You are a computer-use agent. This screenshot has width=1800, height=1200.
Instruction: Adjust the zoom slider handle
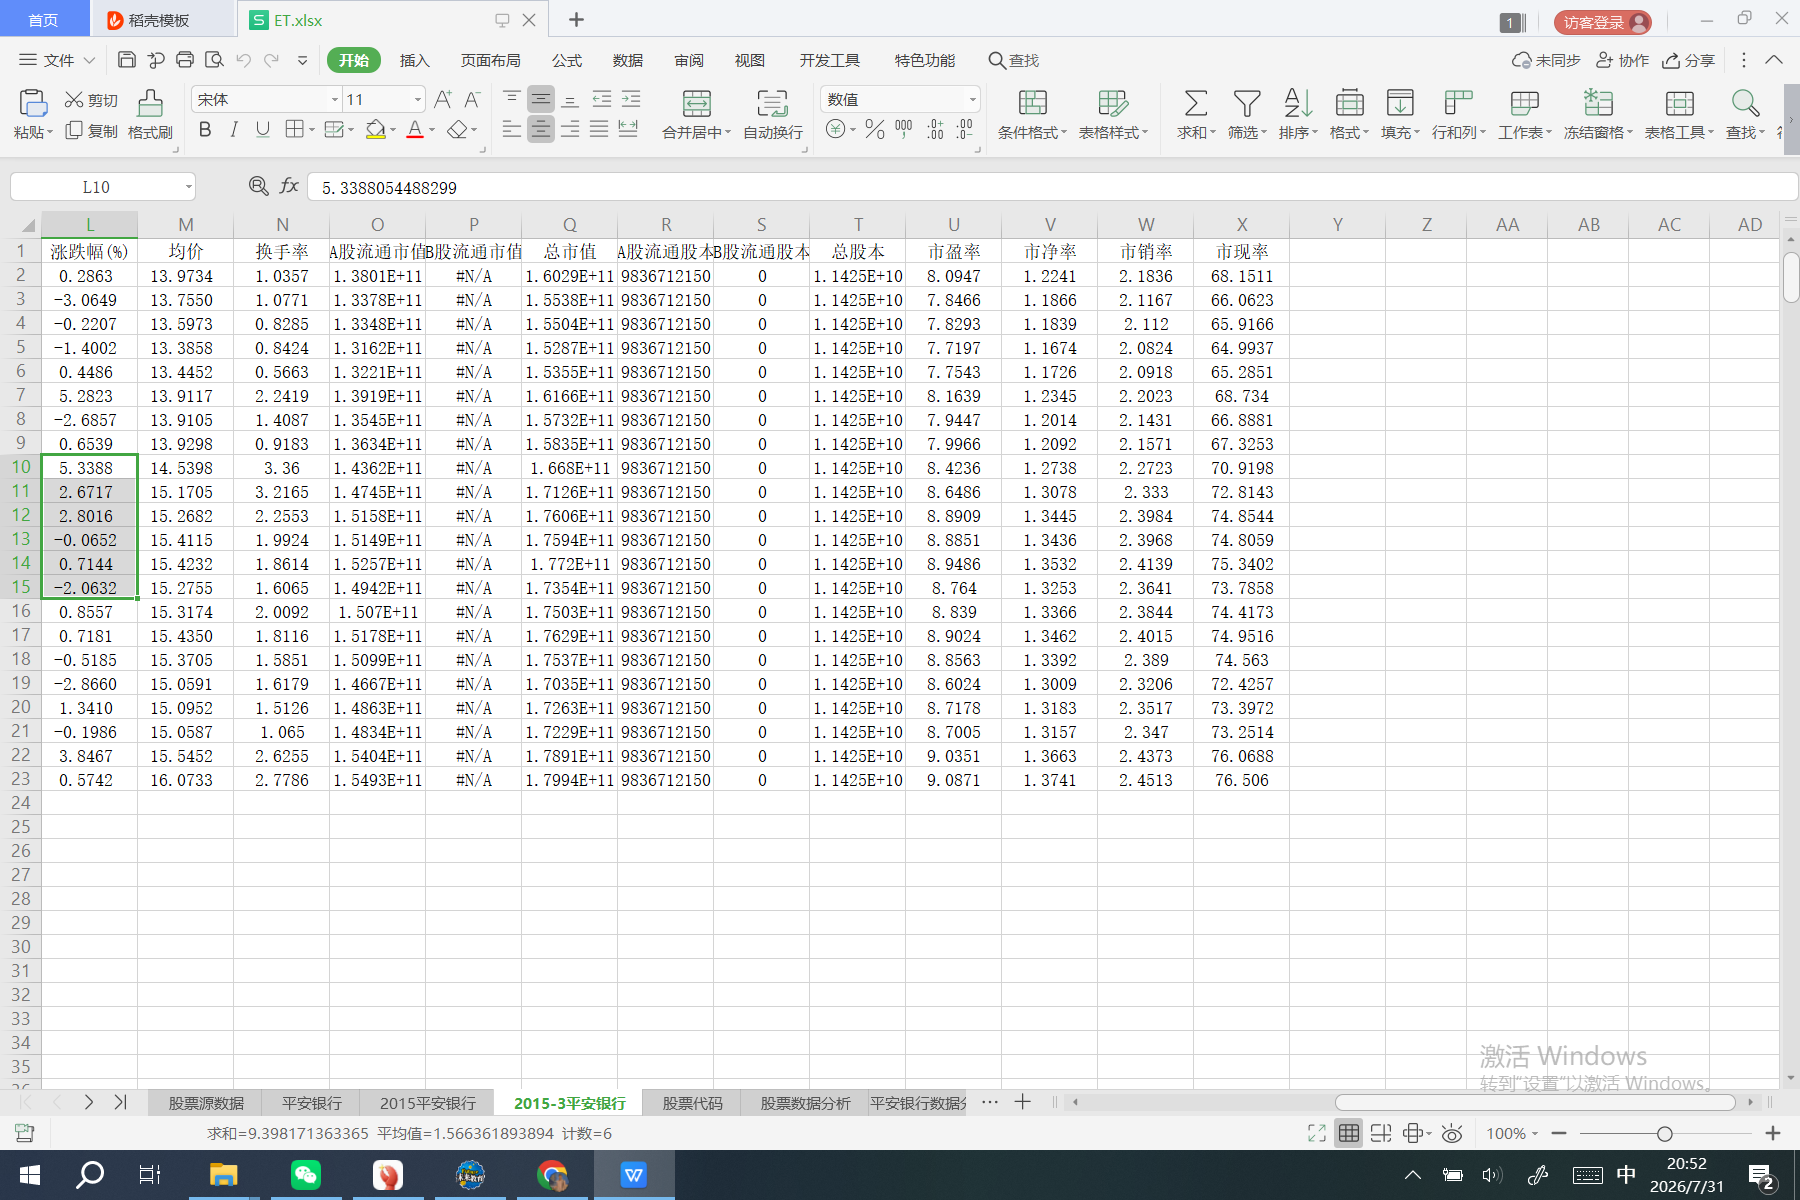tap(1664, 1133)
